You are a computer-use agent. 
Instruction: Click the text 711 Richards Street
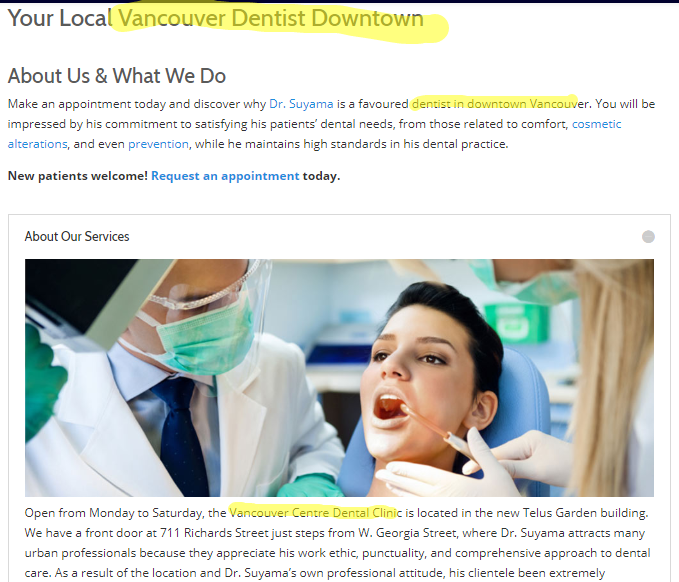pyautogui.click(x=214, y=533)
